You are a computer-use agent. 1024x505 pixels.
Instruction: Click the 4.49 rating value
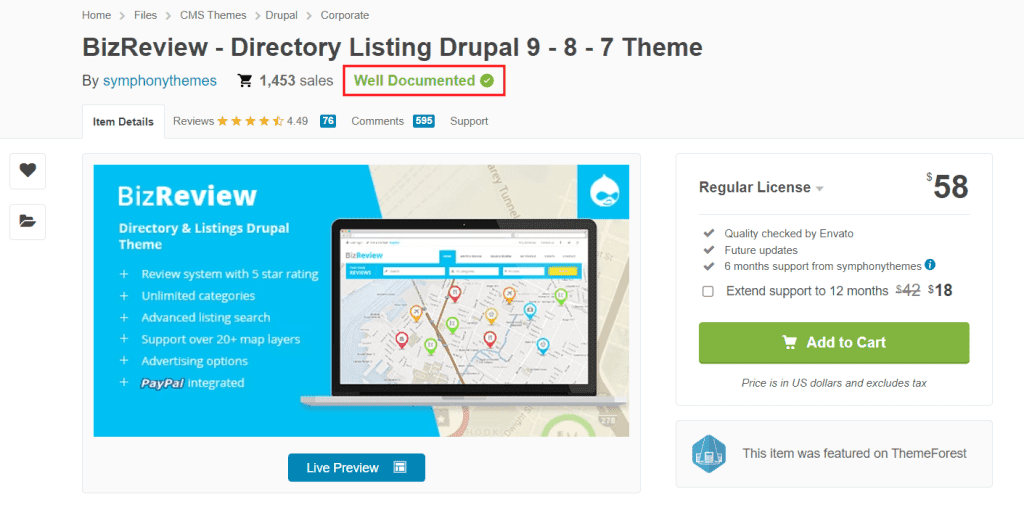297,121
